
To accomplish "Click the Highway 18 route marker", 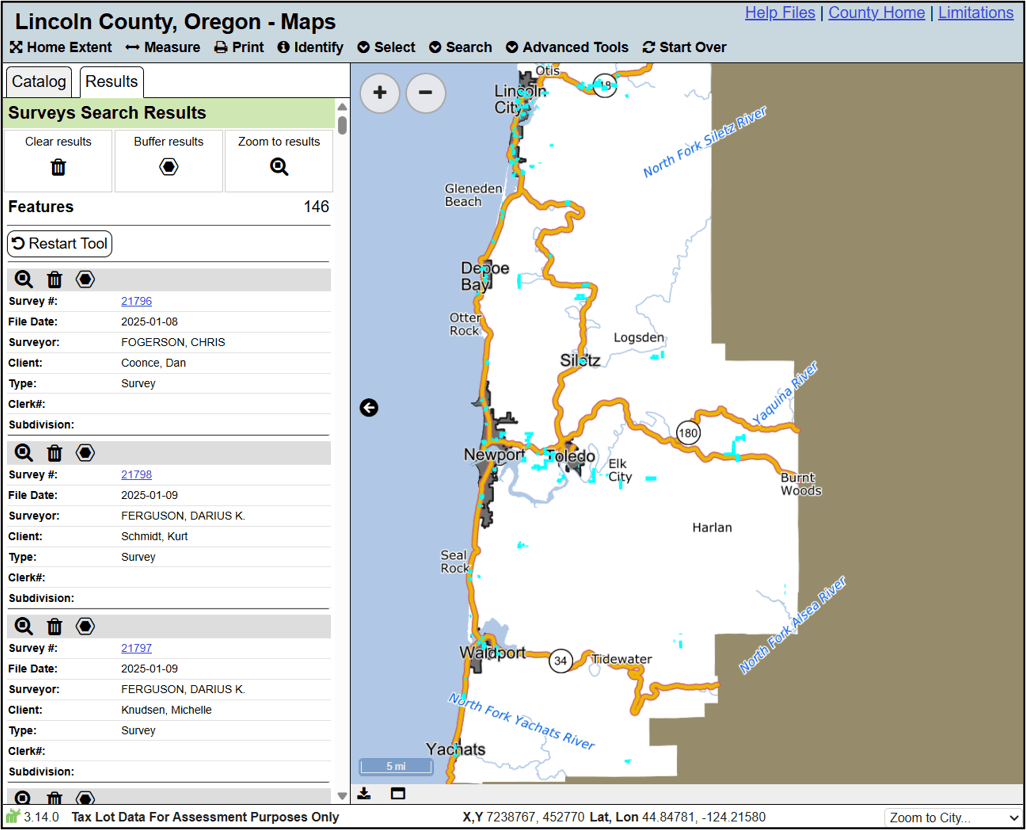I will click(x=605, y=85).
